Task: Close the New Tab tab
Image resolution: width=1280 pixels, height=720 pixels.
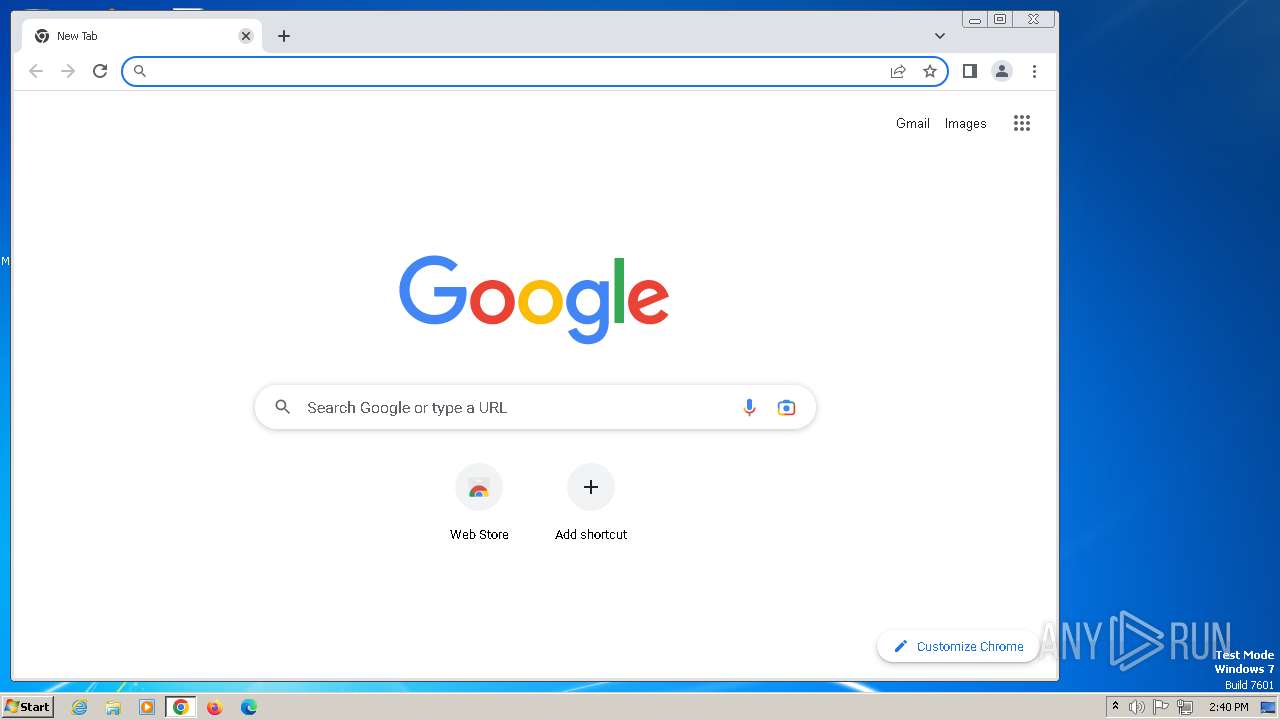Action: 246,36
